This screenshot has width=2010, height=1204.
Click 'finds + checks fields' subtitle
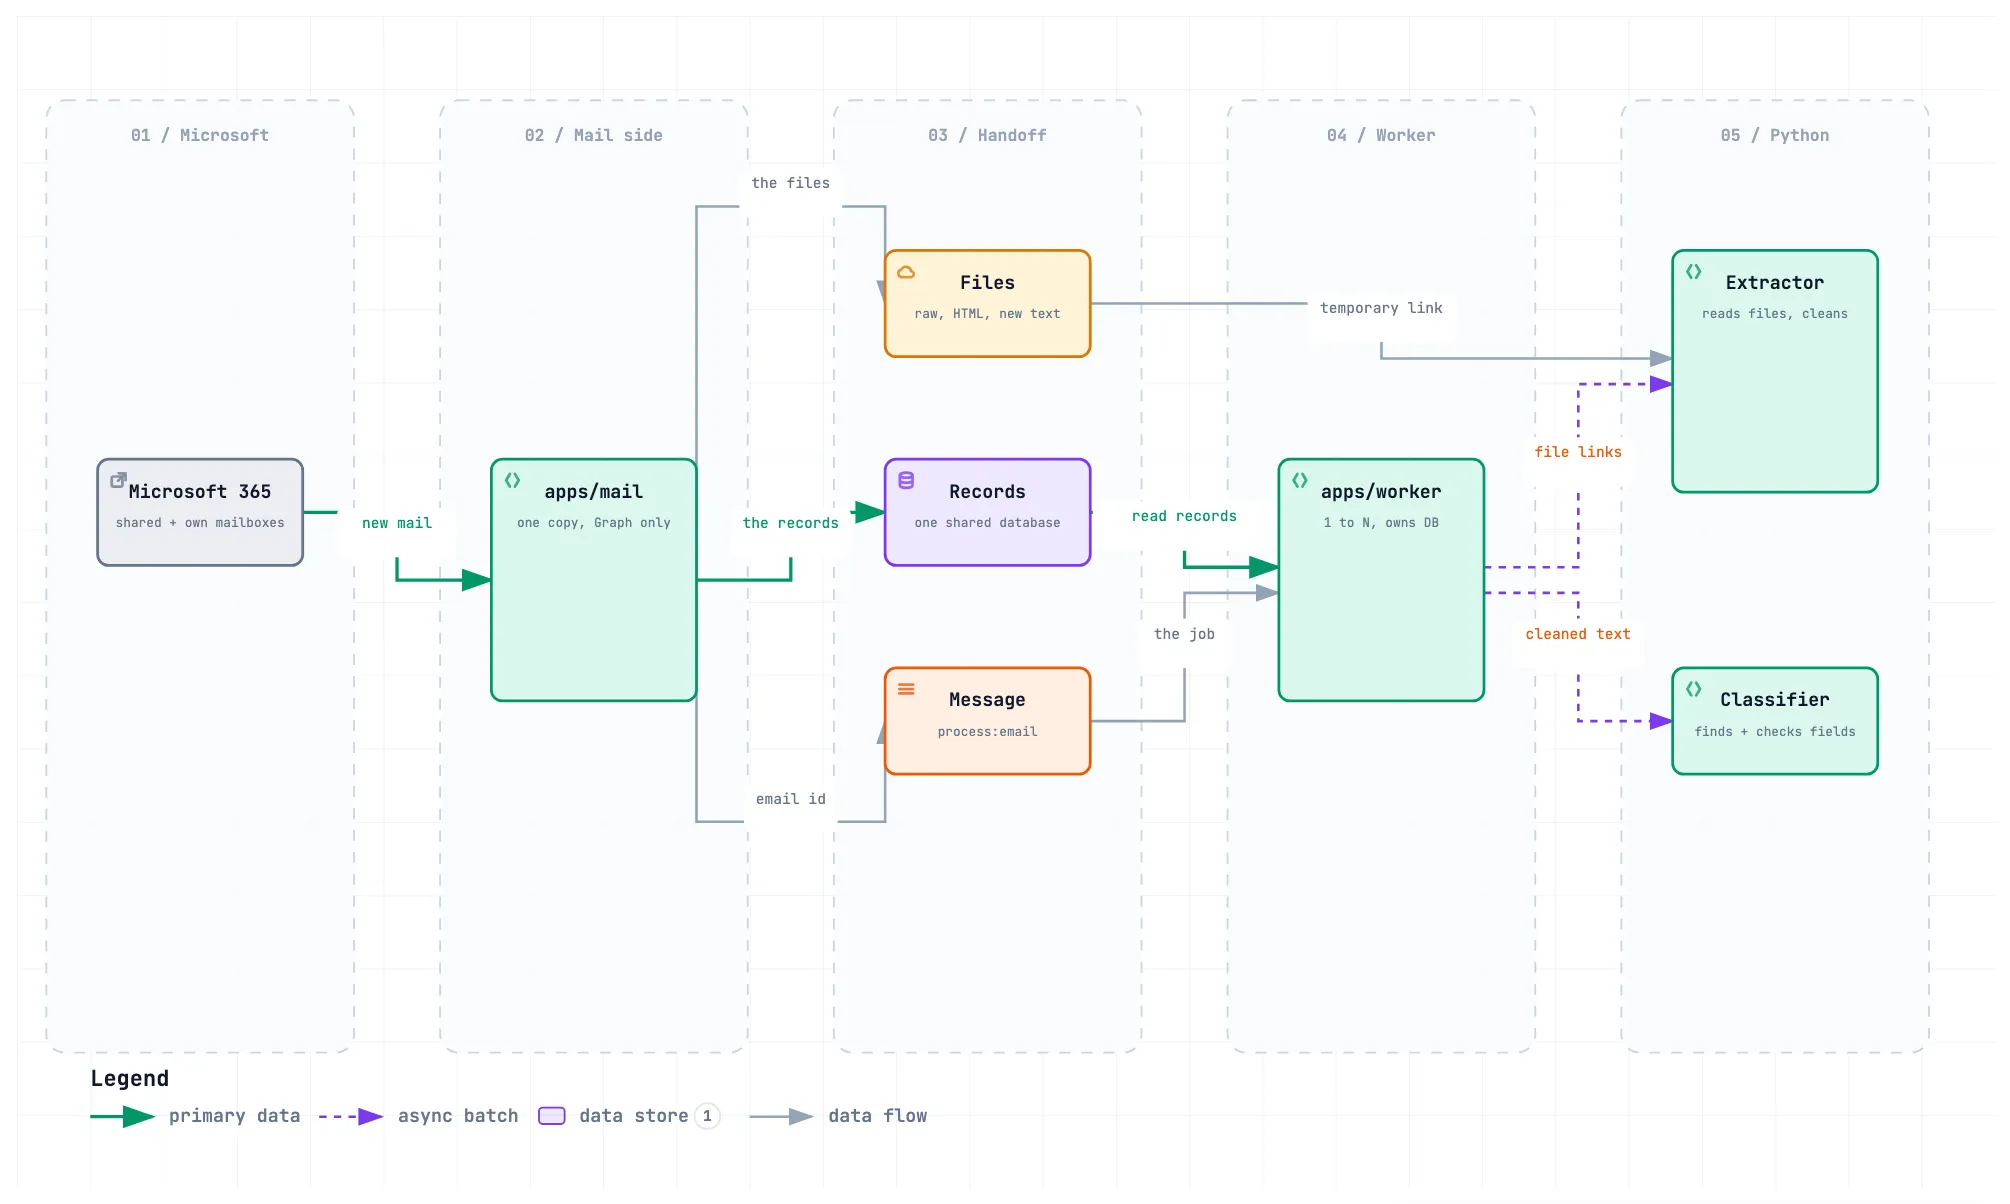click(x=1775, y=732)
